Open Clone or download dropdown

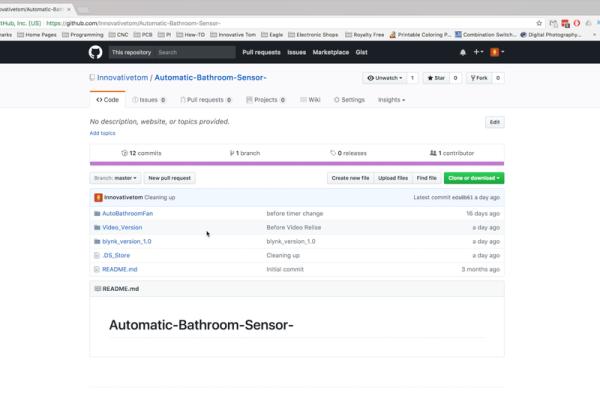pyautogui.click(x=474, y=178)
